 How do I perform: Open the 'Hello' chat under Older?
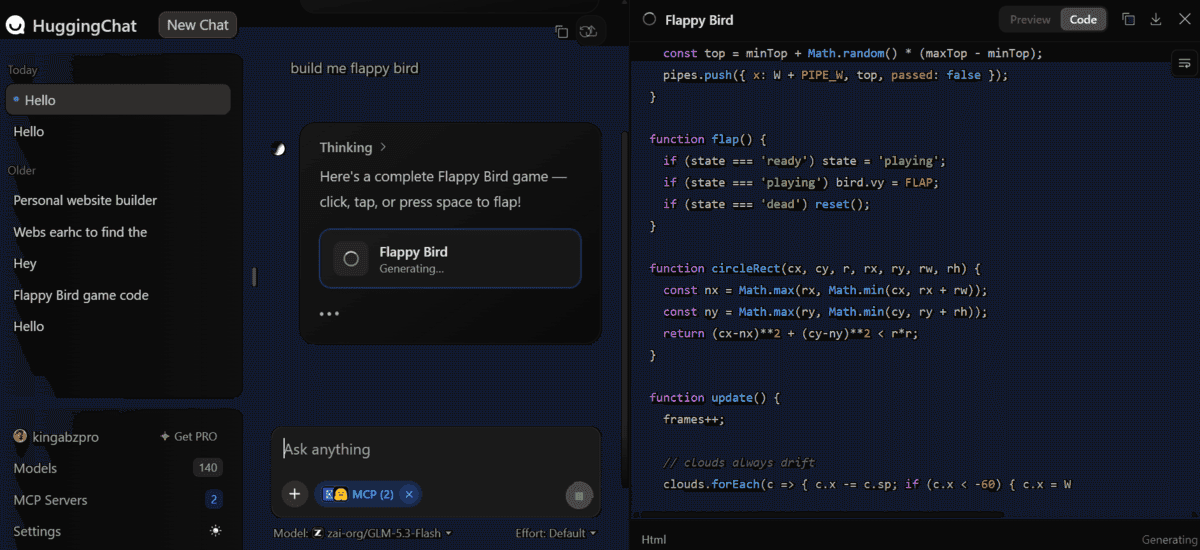tap(118, 326)
